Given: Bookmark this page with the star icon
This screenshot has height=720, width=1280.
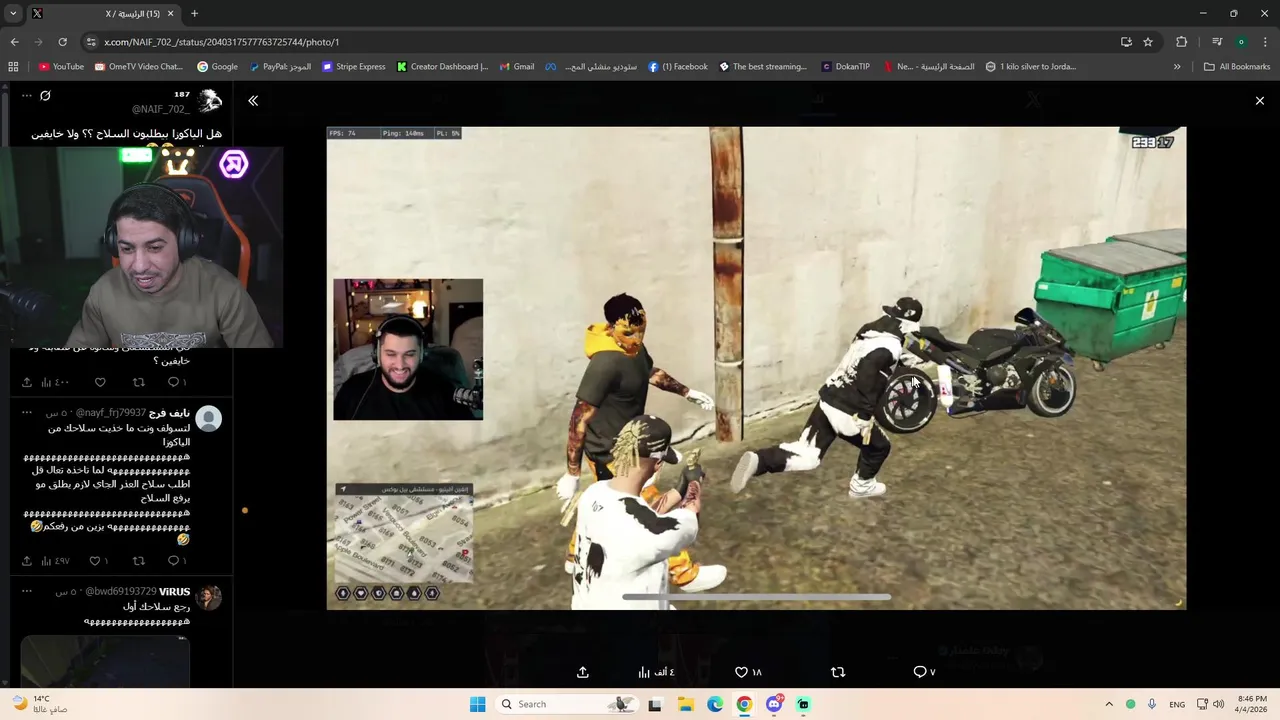Looking at the screenshot, I should coord(1148,42).
